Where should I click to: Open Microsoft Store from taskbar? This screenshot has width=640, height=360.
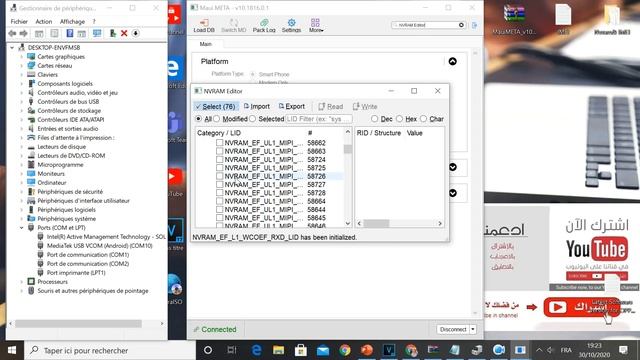tap(301, 350)
